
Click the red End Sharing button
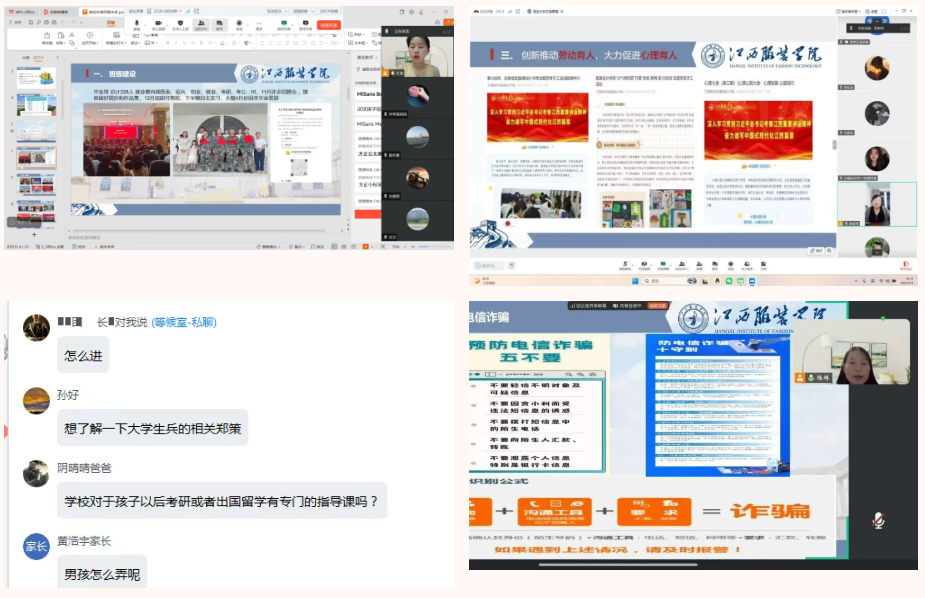[x=329, y=25]
